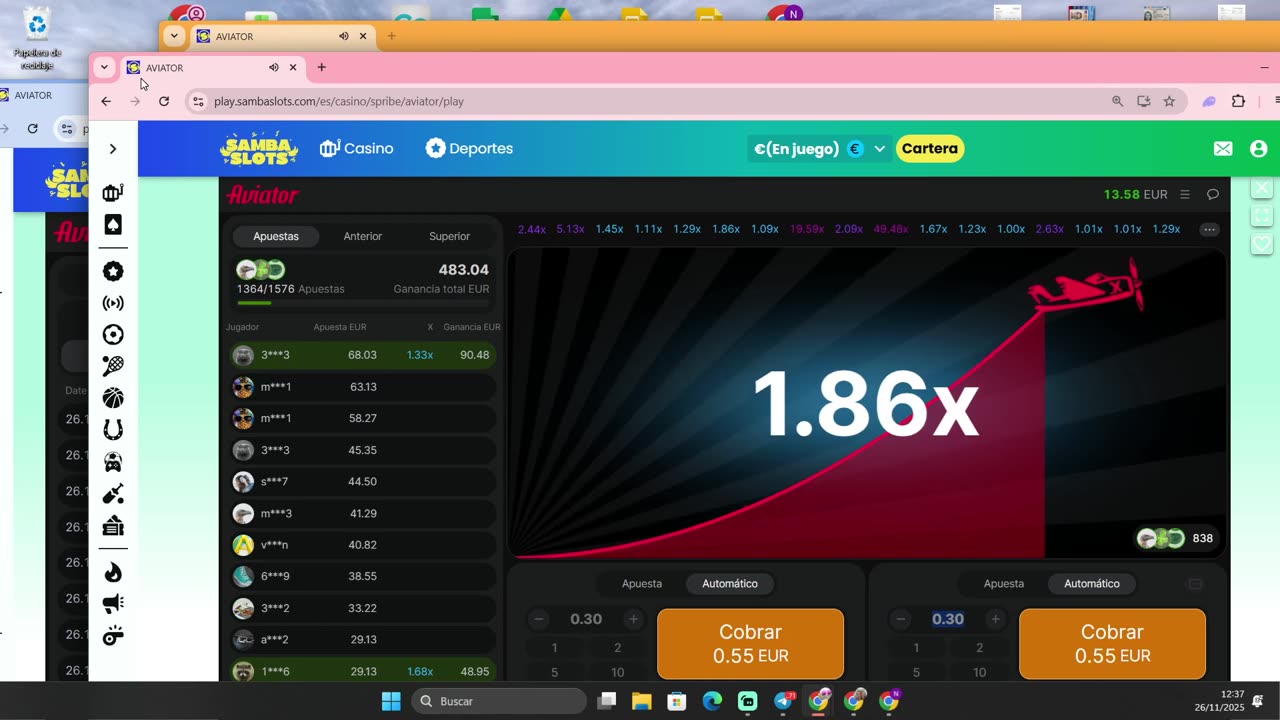Reload the page in front window

(x=164, y=101)
